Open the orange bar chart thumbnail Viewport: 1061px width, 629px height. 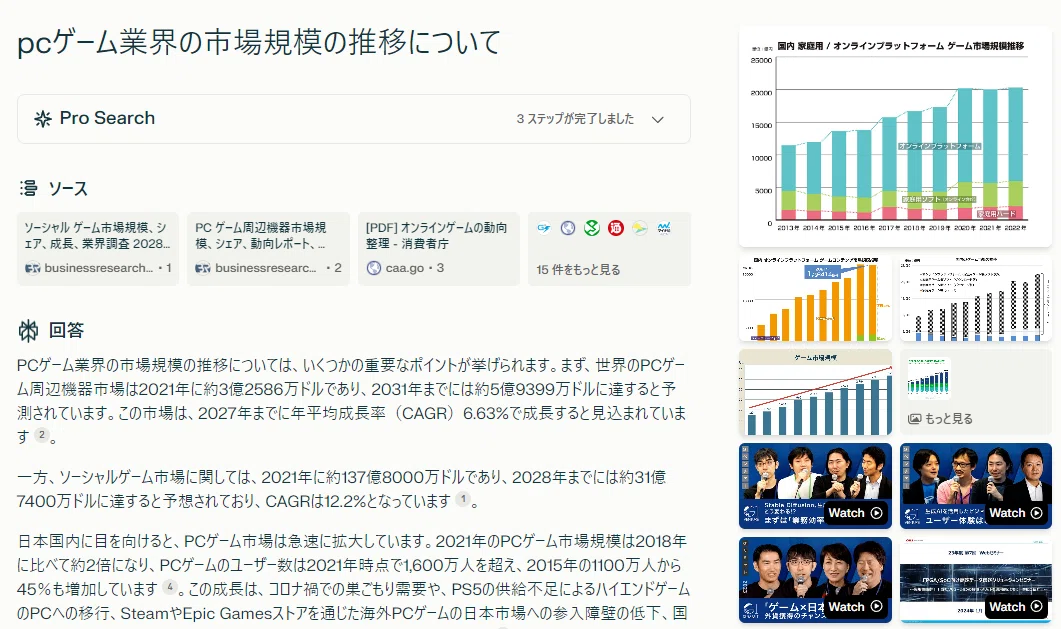[x=815, y=298]
